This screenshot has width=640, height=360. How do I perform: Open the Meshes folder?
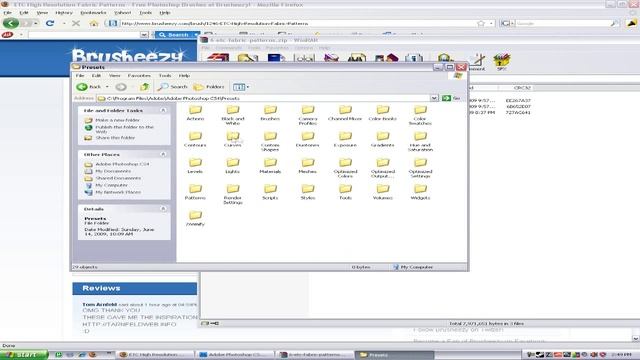(x=308, y=166)
